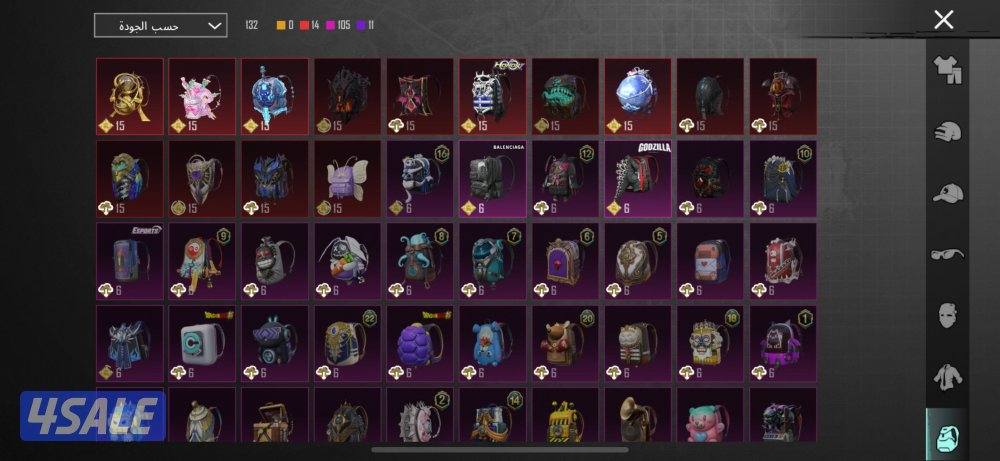The height and width of the screenshot is (461, 1000).
Task: Open the sort by quality dropdown
Action: [160, 26]
